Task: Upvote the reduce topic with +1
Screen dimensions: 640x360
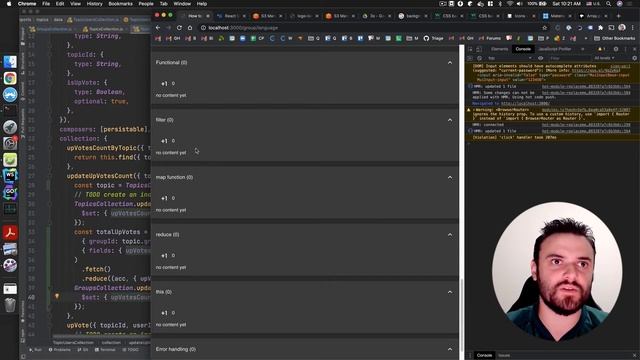Action: [x=164, y=256]
